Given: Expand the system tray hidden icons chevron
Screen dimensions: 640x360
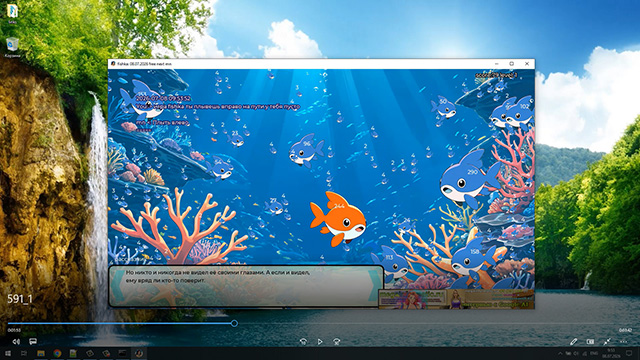Looking at the screenshot, I should coord(560,353).
